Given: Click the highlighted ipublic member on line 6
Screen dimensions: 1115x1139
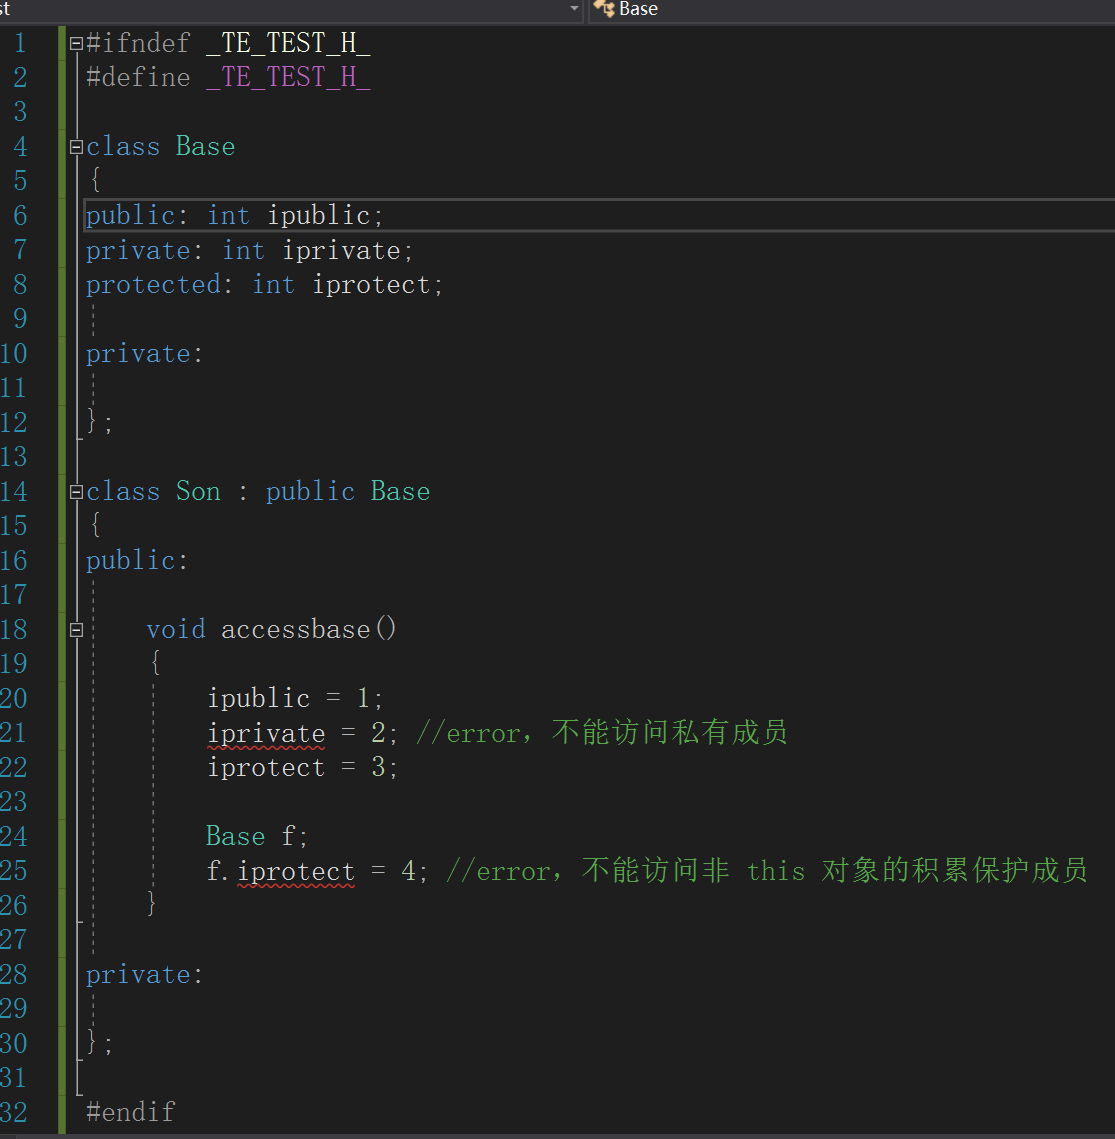Looking at the screenshot, I should click(x=320, y=214).
